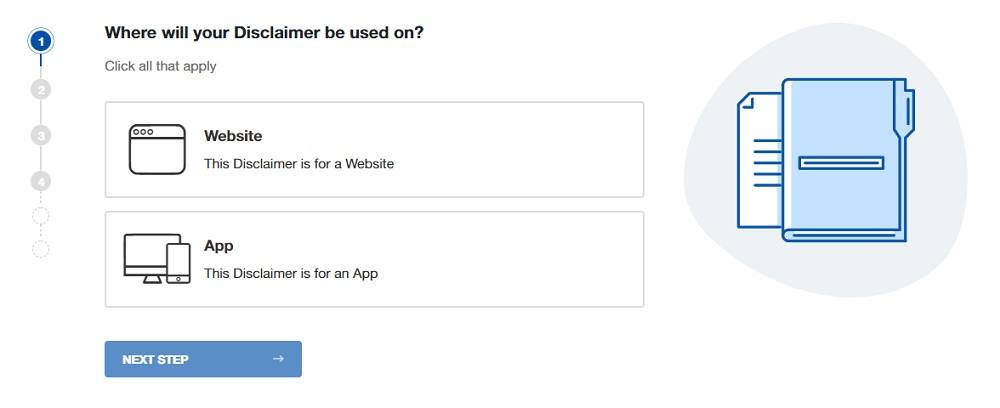Select the App option card
The height and width of the screenshot is (408, 1000).
coord(374,259)
